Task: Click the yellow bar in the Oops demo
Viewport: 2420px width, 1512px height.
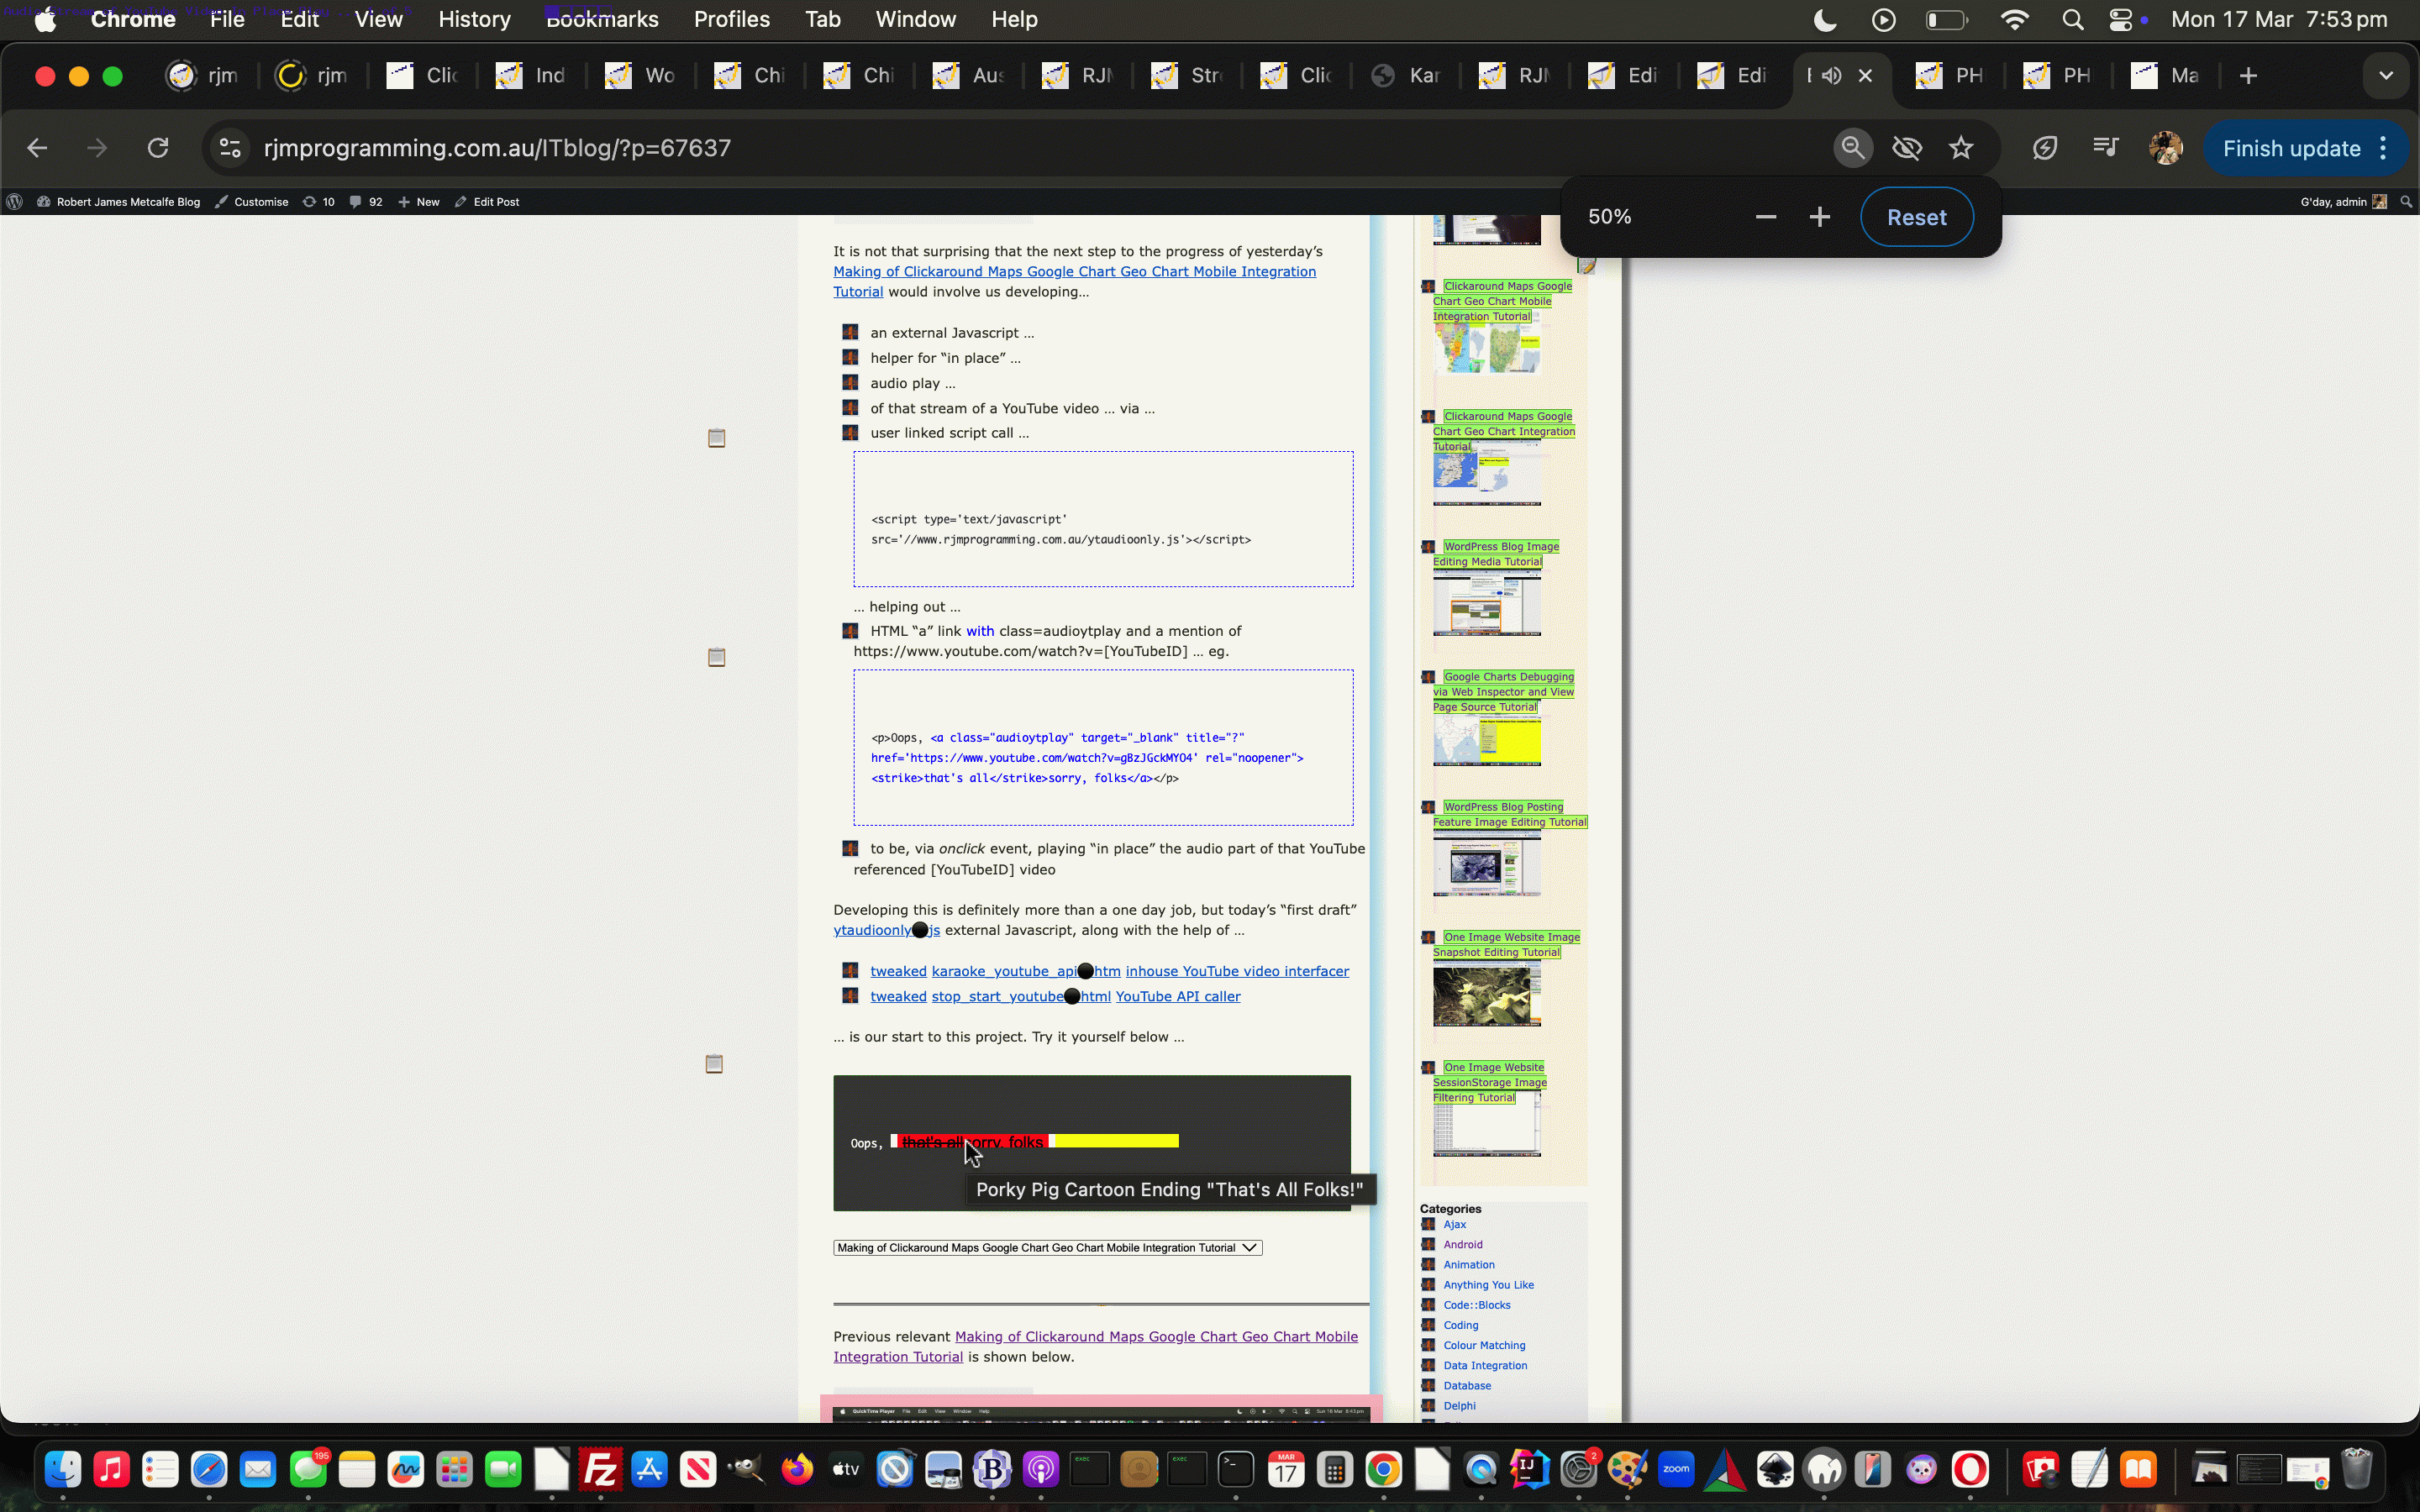Action: (1117, 1141)
